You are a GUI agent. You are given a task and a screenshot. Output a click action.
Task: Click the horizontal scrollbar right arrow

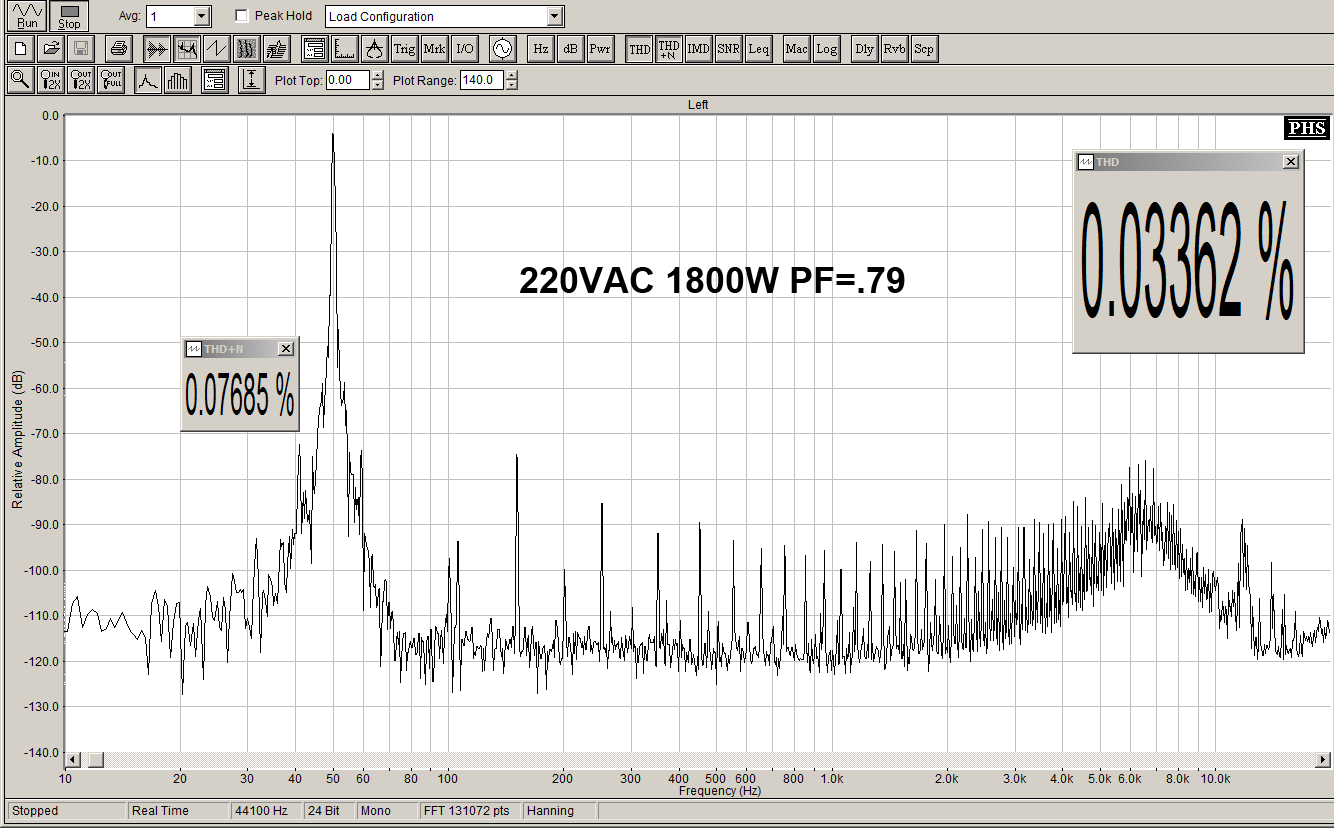pos(1323,759)
